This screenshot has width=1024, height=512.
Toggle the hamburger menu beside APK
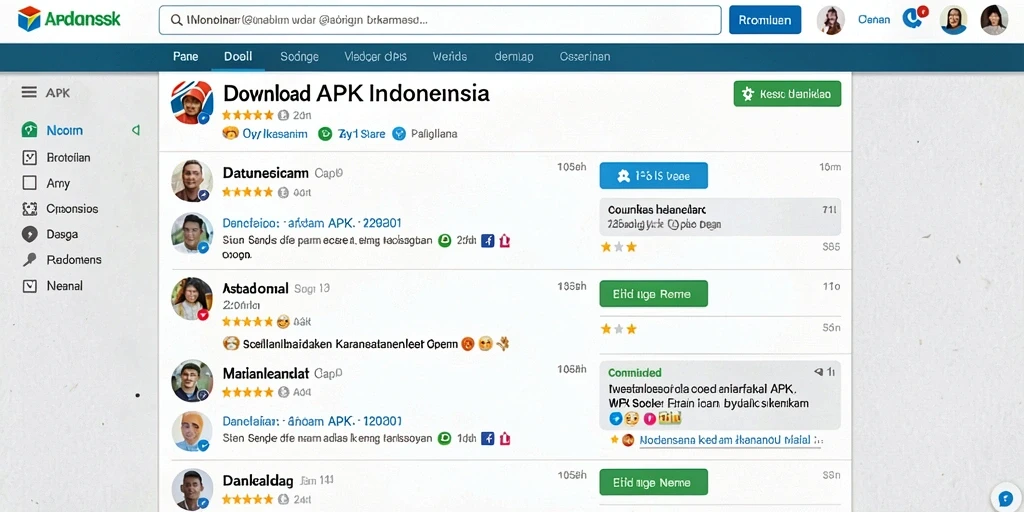tap(29, 93)
